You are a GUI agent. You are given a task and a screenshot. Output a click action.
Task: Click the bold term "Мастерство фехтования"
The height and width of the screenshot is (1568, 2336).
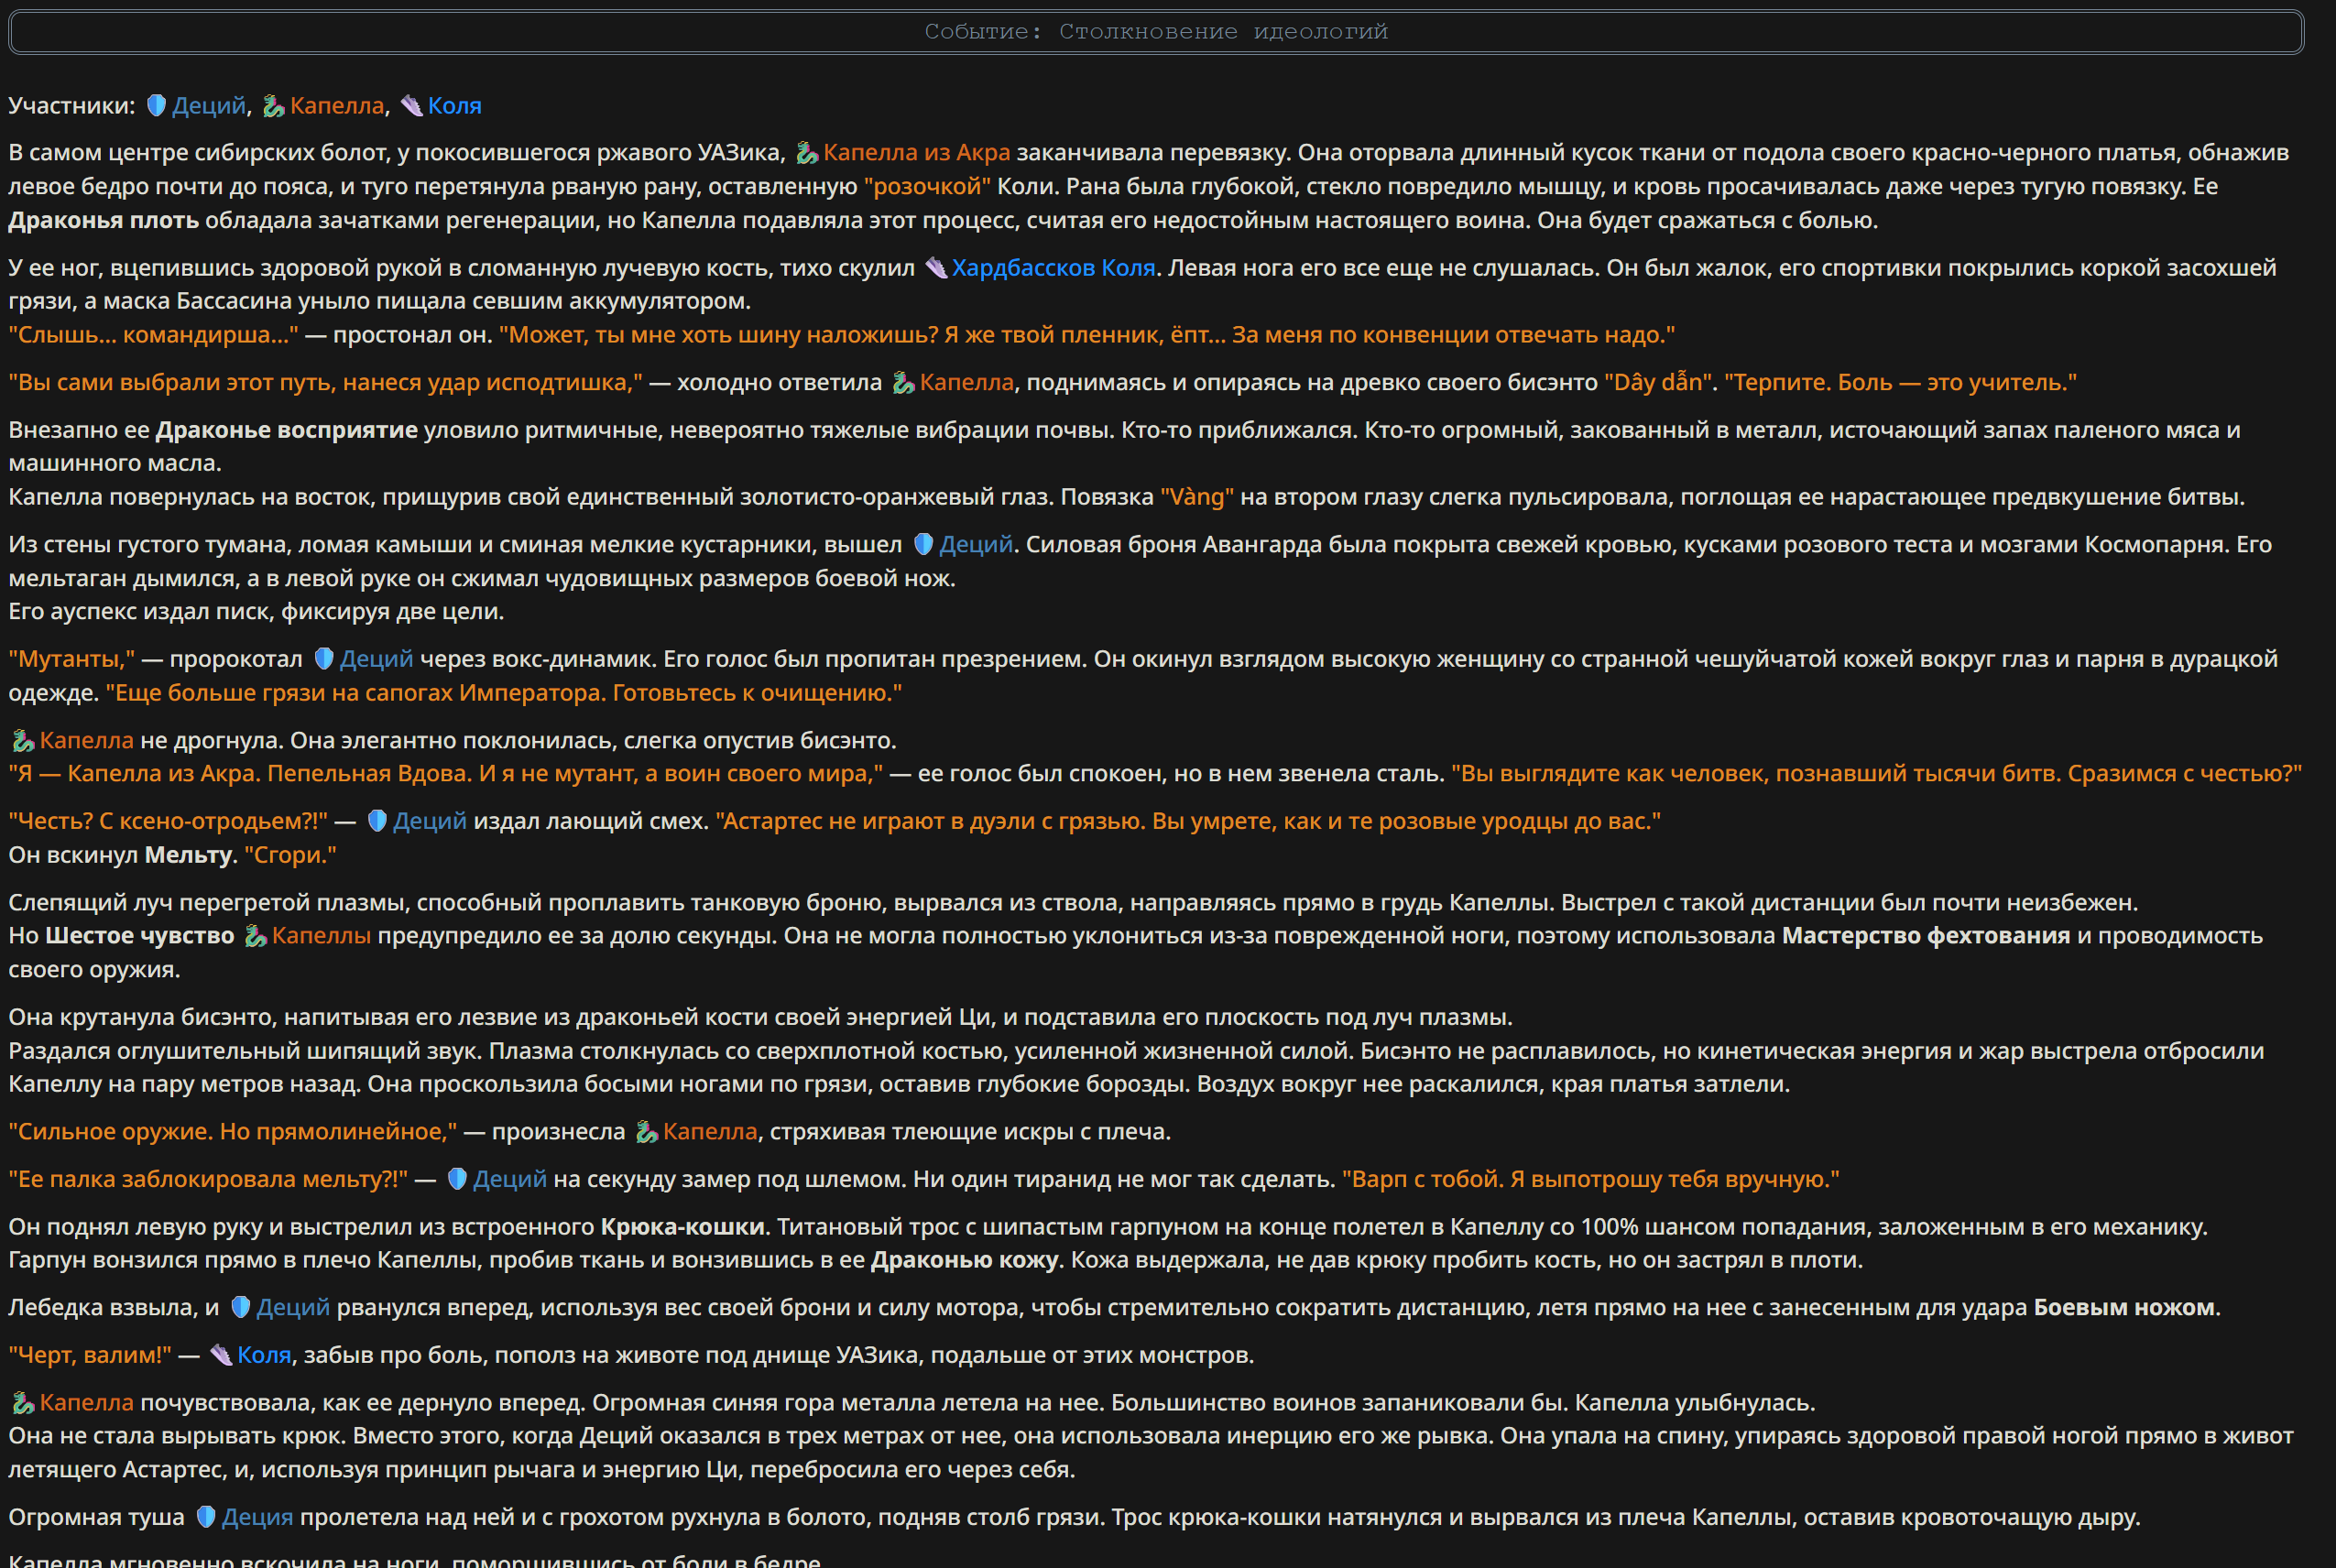(1926, 935)
